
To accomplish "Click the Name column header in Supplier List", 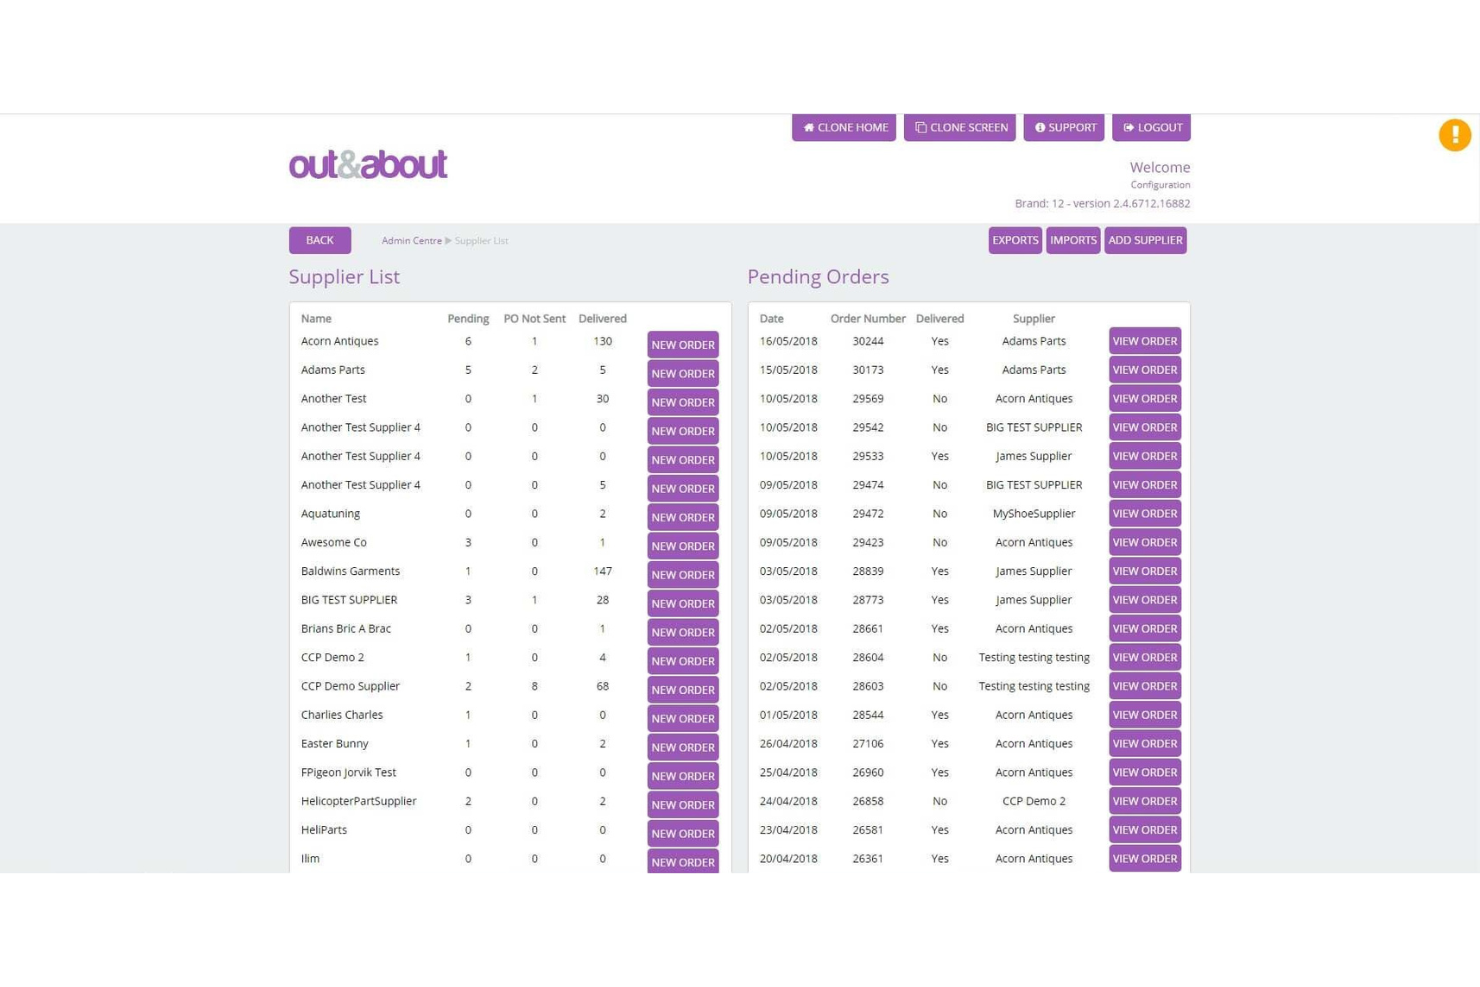I will pyautogui.click(x=316, y=318).
